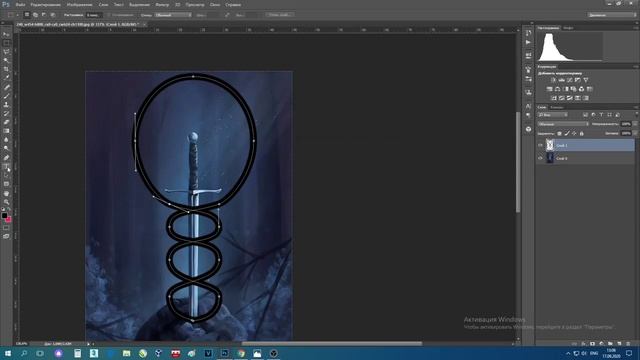Open the layer filter kind dropdown
Viewport: 640px width, 360px height.
click(x=553, y=115)
